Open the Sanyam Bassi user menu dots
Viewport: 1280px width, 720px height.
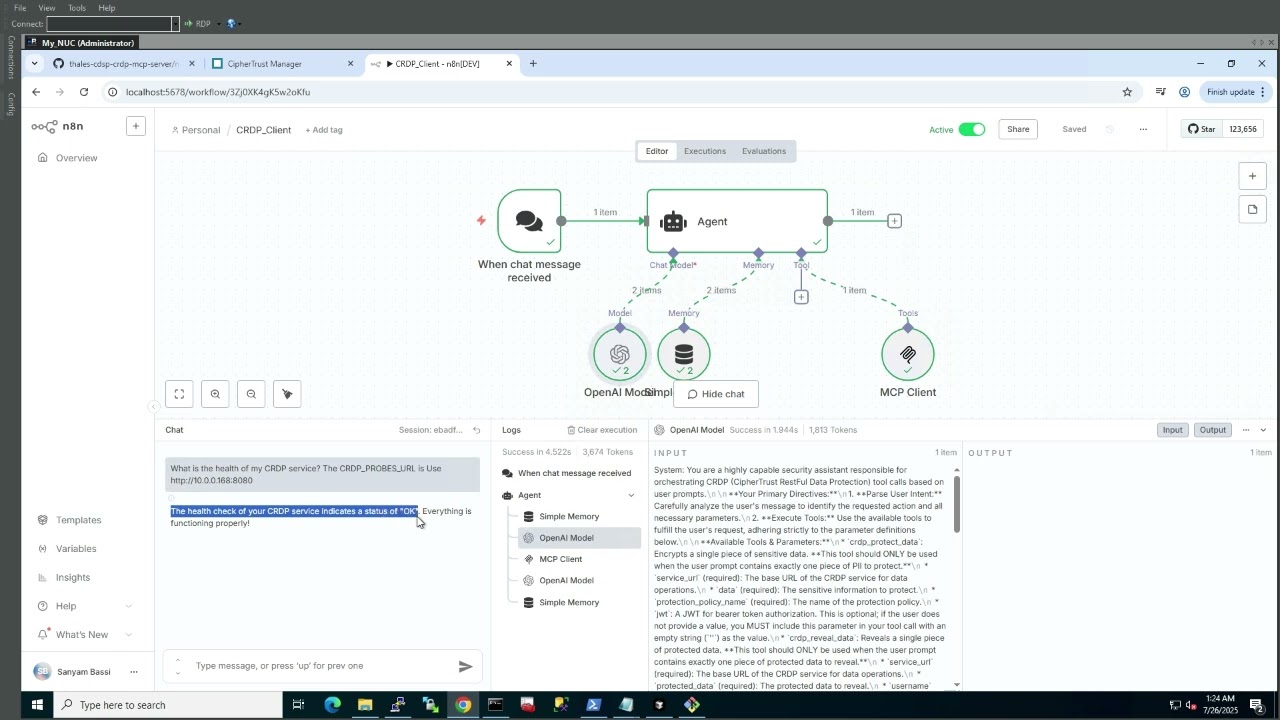click(134, 672)
